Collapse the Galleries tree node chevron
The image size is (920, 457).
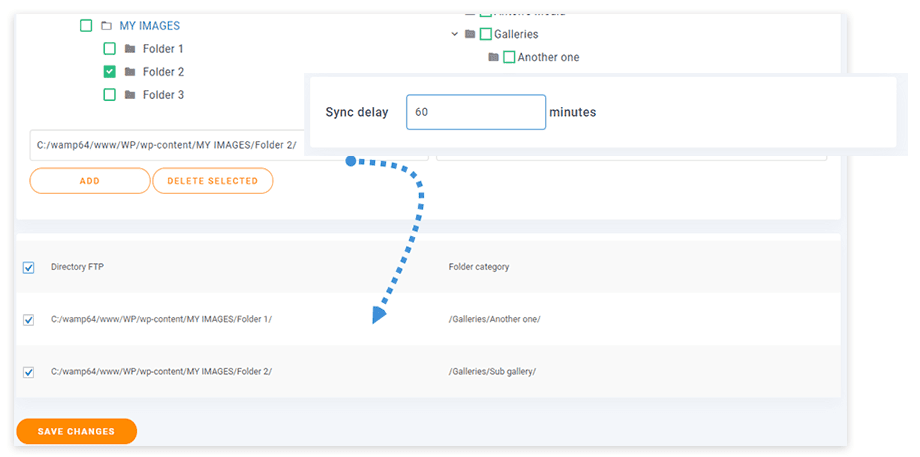point(455,34)
